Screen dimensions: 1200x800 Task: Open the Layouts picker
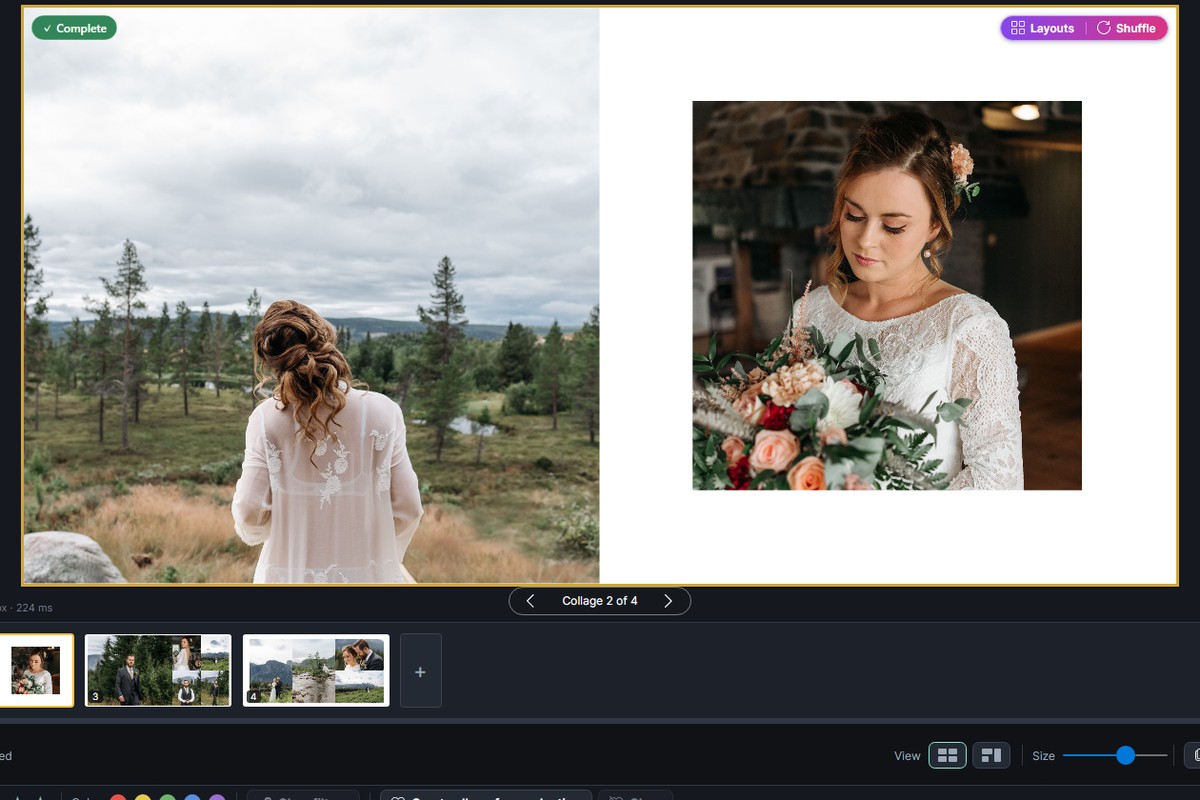click(1042, 28)
